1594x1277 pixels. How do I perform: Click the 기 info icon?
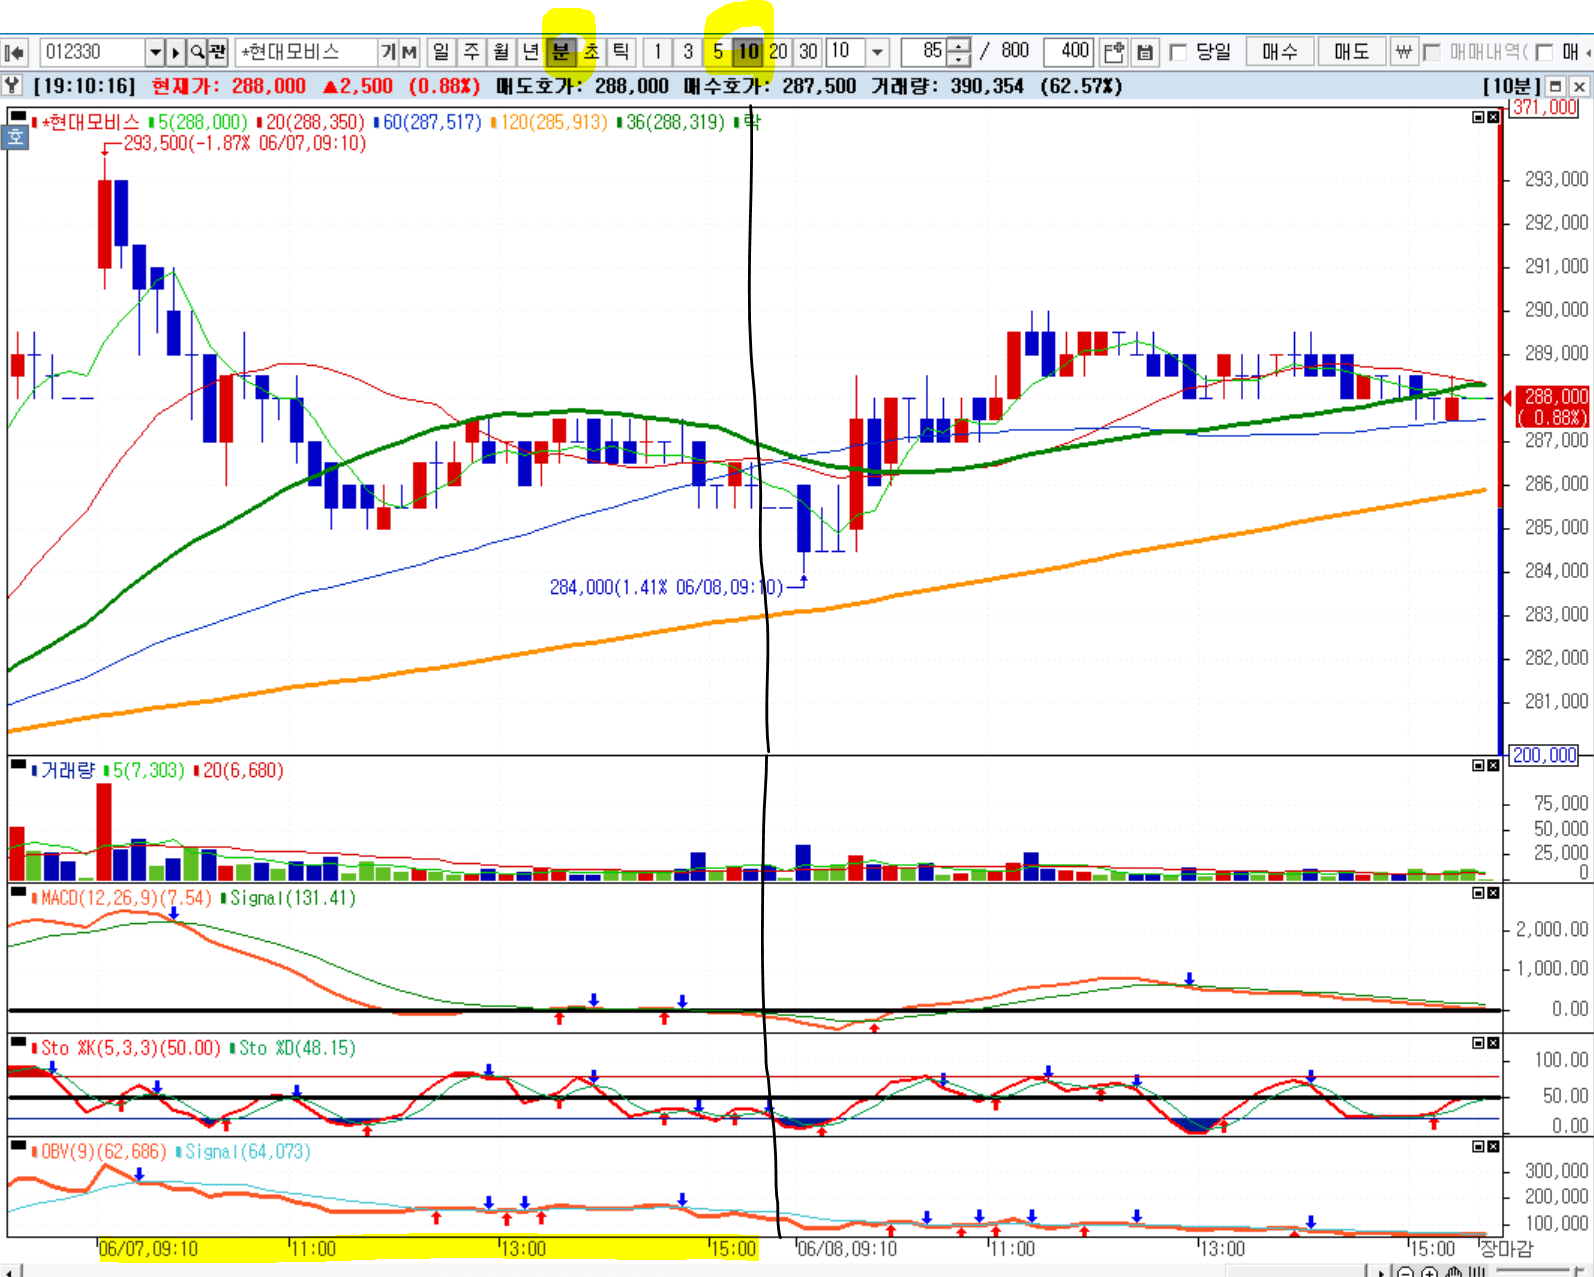(388, 52)
